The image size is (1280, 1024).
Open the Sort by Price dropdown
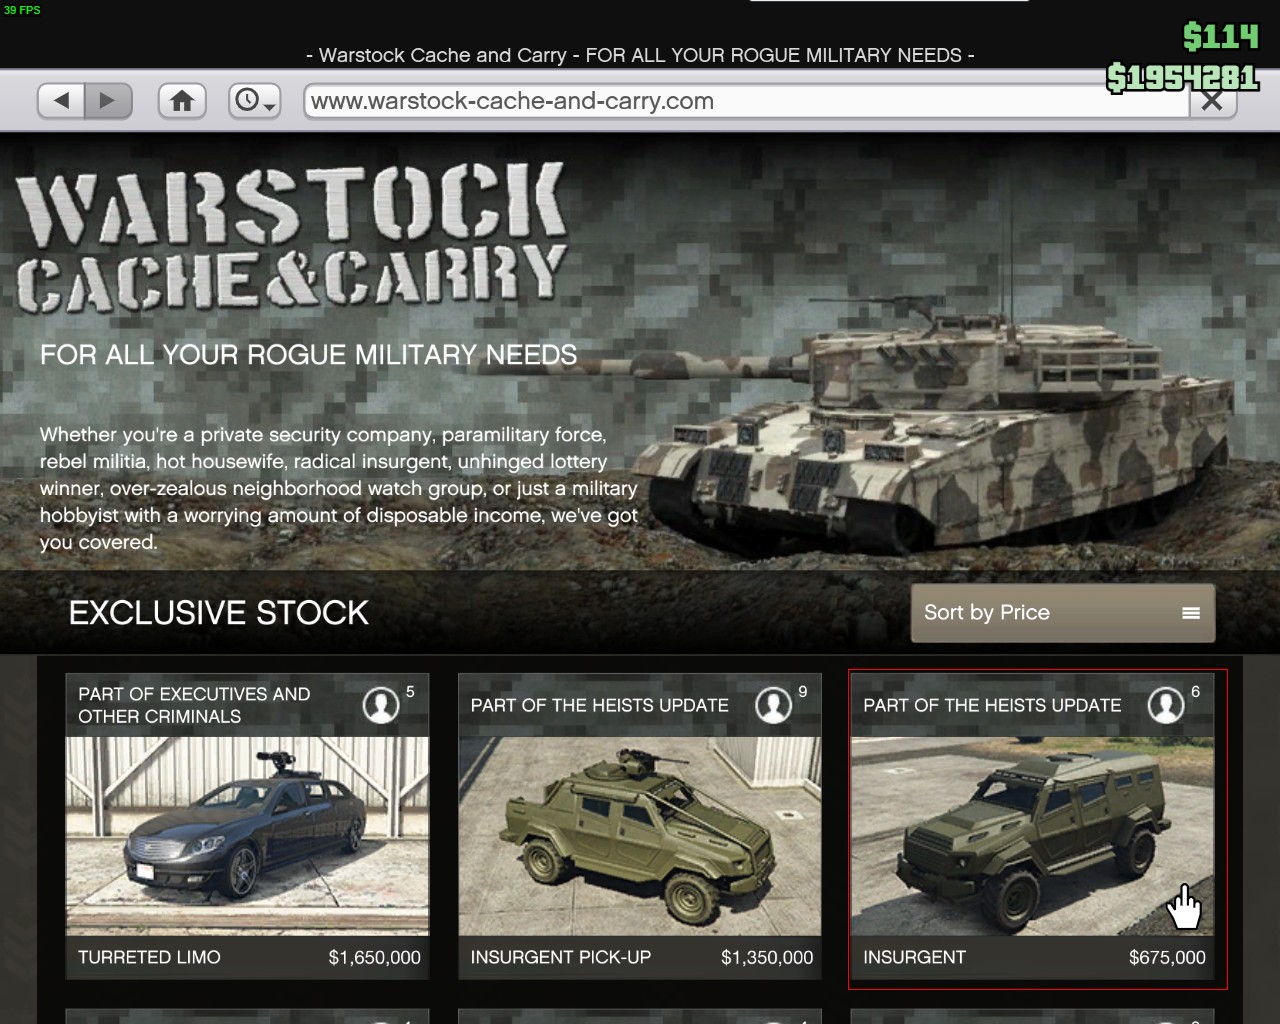point(1063,613)
